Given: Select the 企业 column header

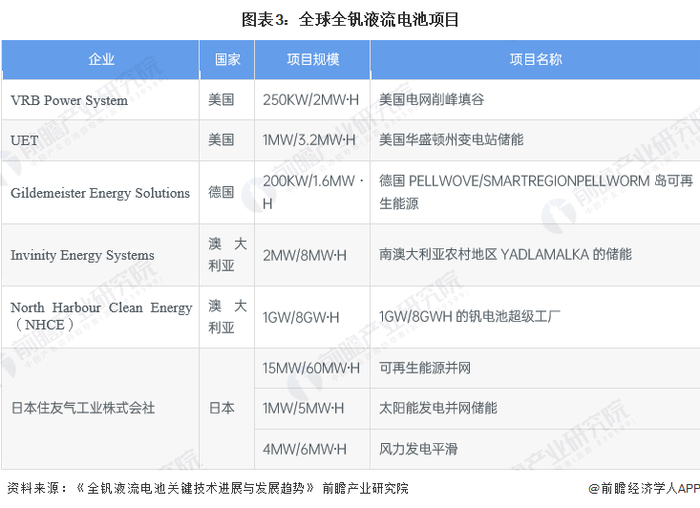Looking at the screenshot, I should click(101, 59).
